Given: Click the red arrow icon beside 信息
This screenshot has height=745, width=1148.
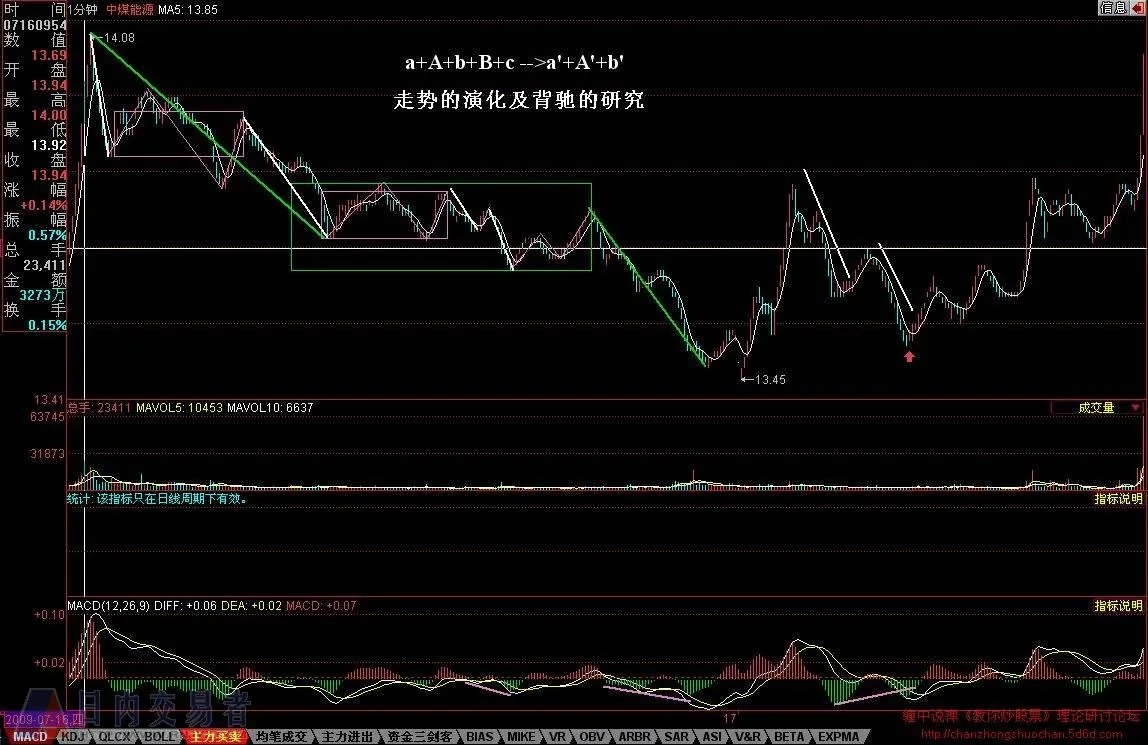Looking at the screenshot, I should coord(1137,8).
